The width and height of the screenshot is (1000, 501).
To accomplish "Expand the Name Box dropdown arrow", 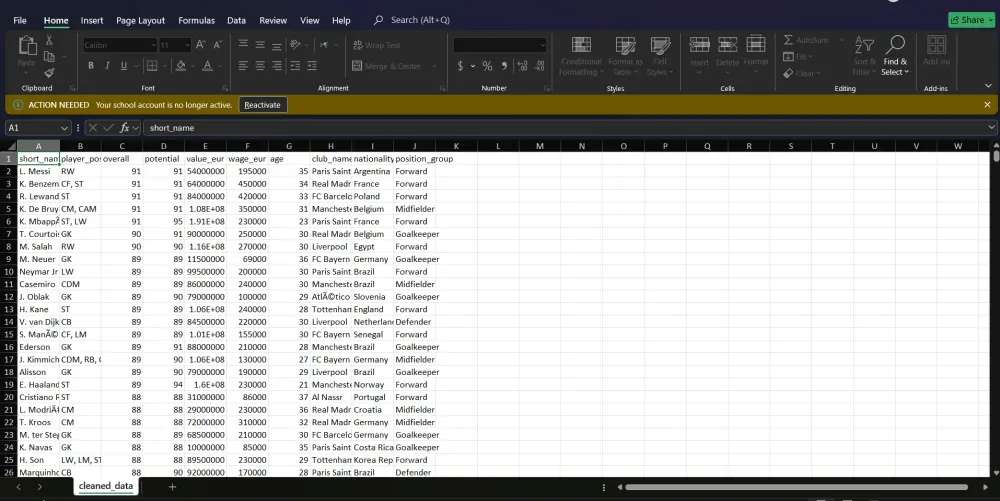I will coord(64,128).
